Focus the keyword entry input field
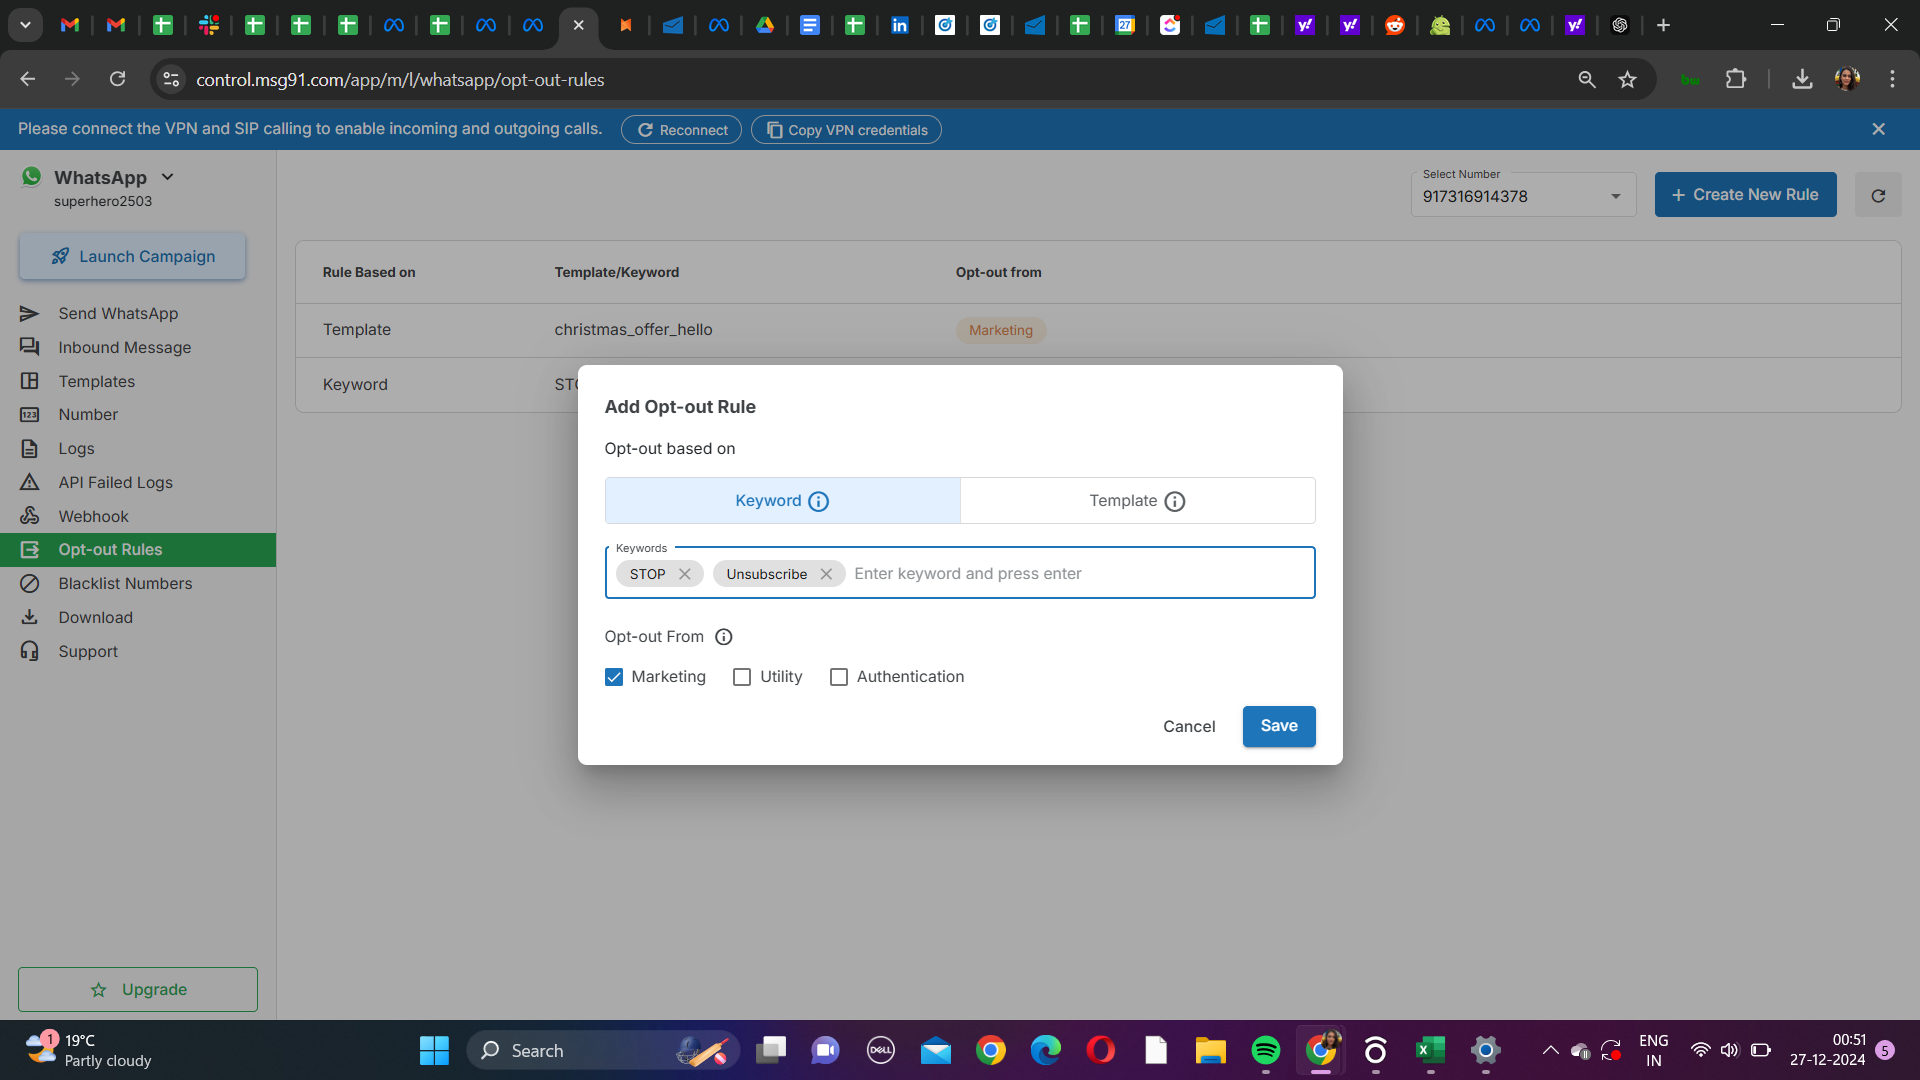1920x1080 pixels. click(1075, 574)
